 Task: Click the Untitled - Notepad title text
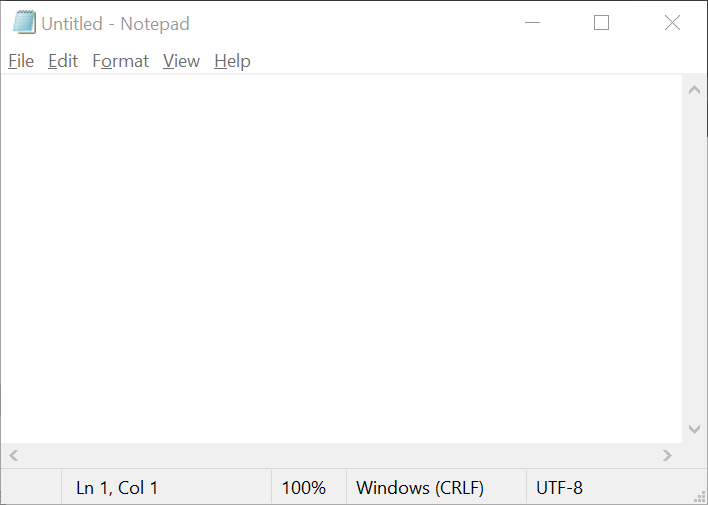(115, 24)
